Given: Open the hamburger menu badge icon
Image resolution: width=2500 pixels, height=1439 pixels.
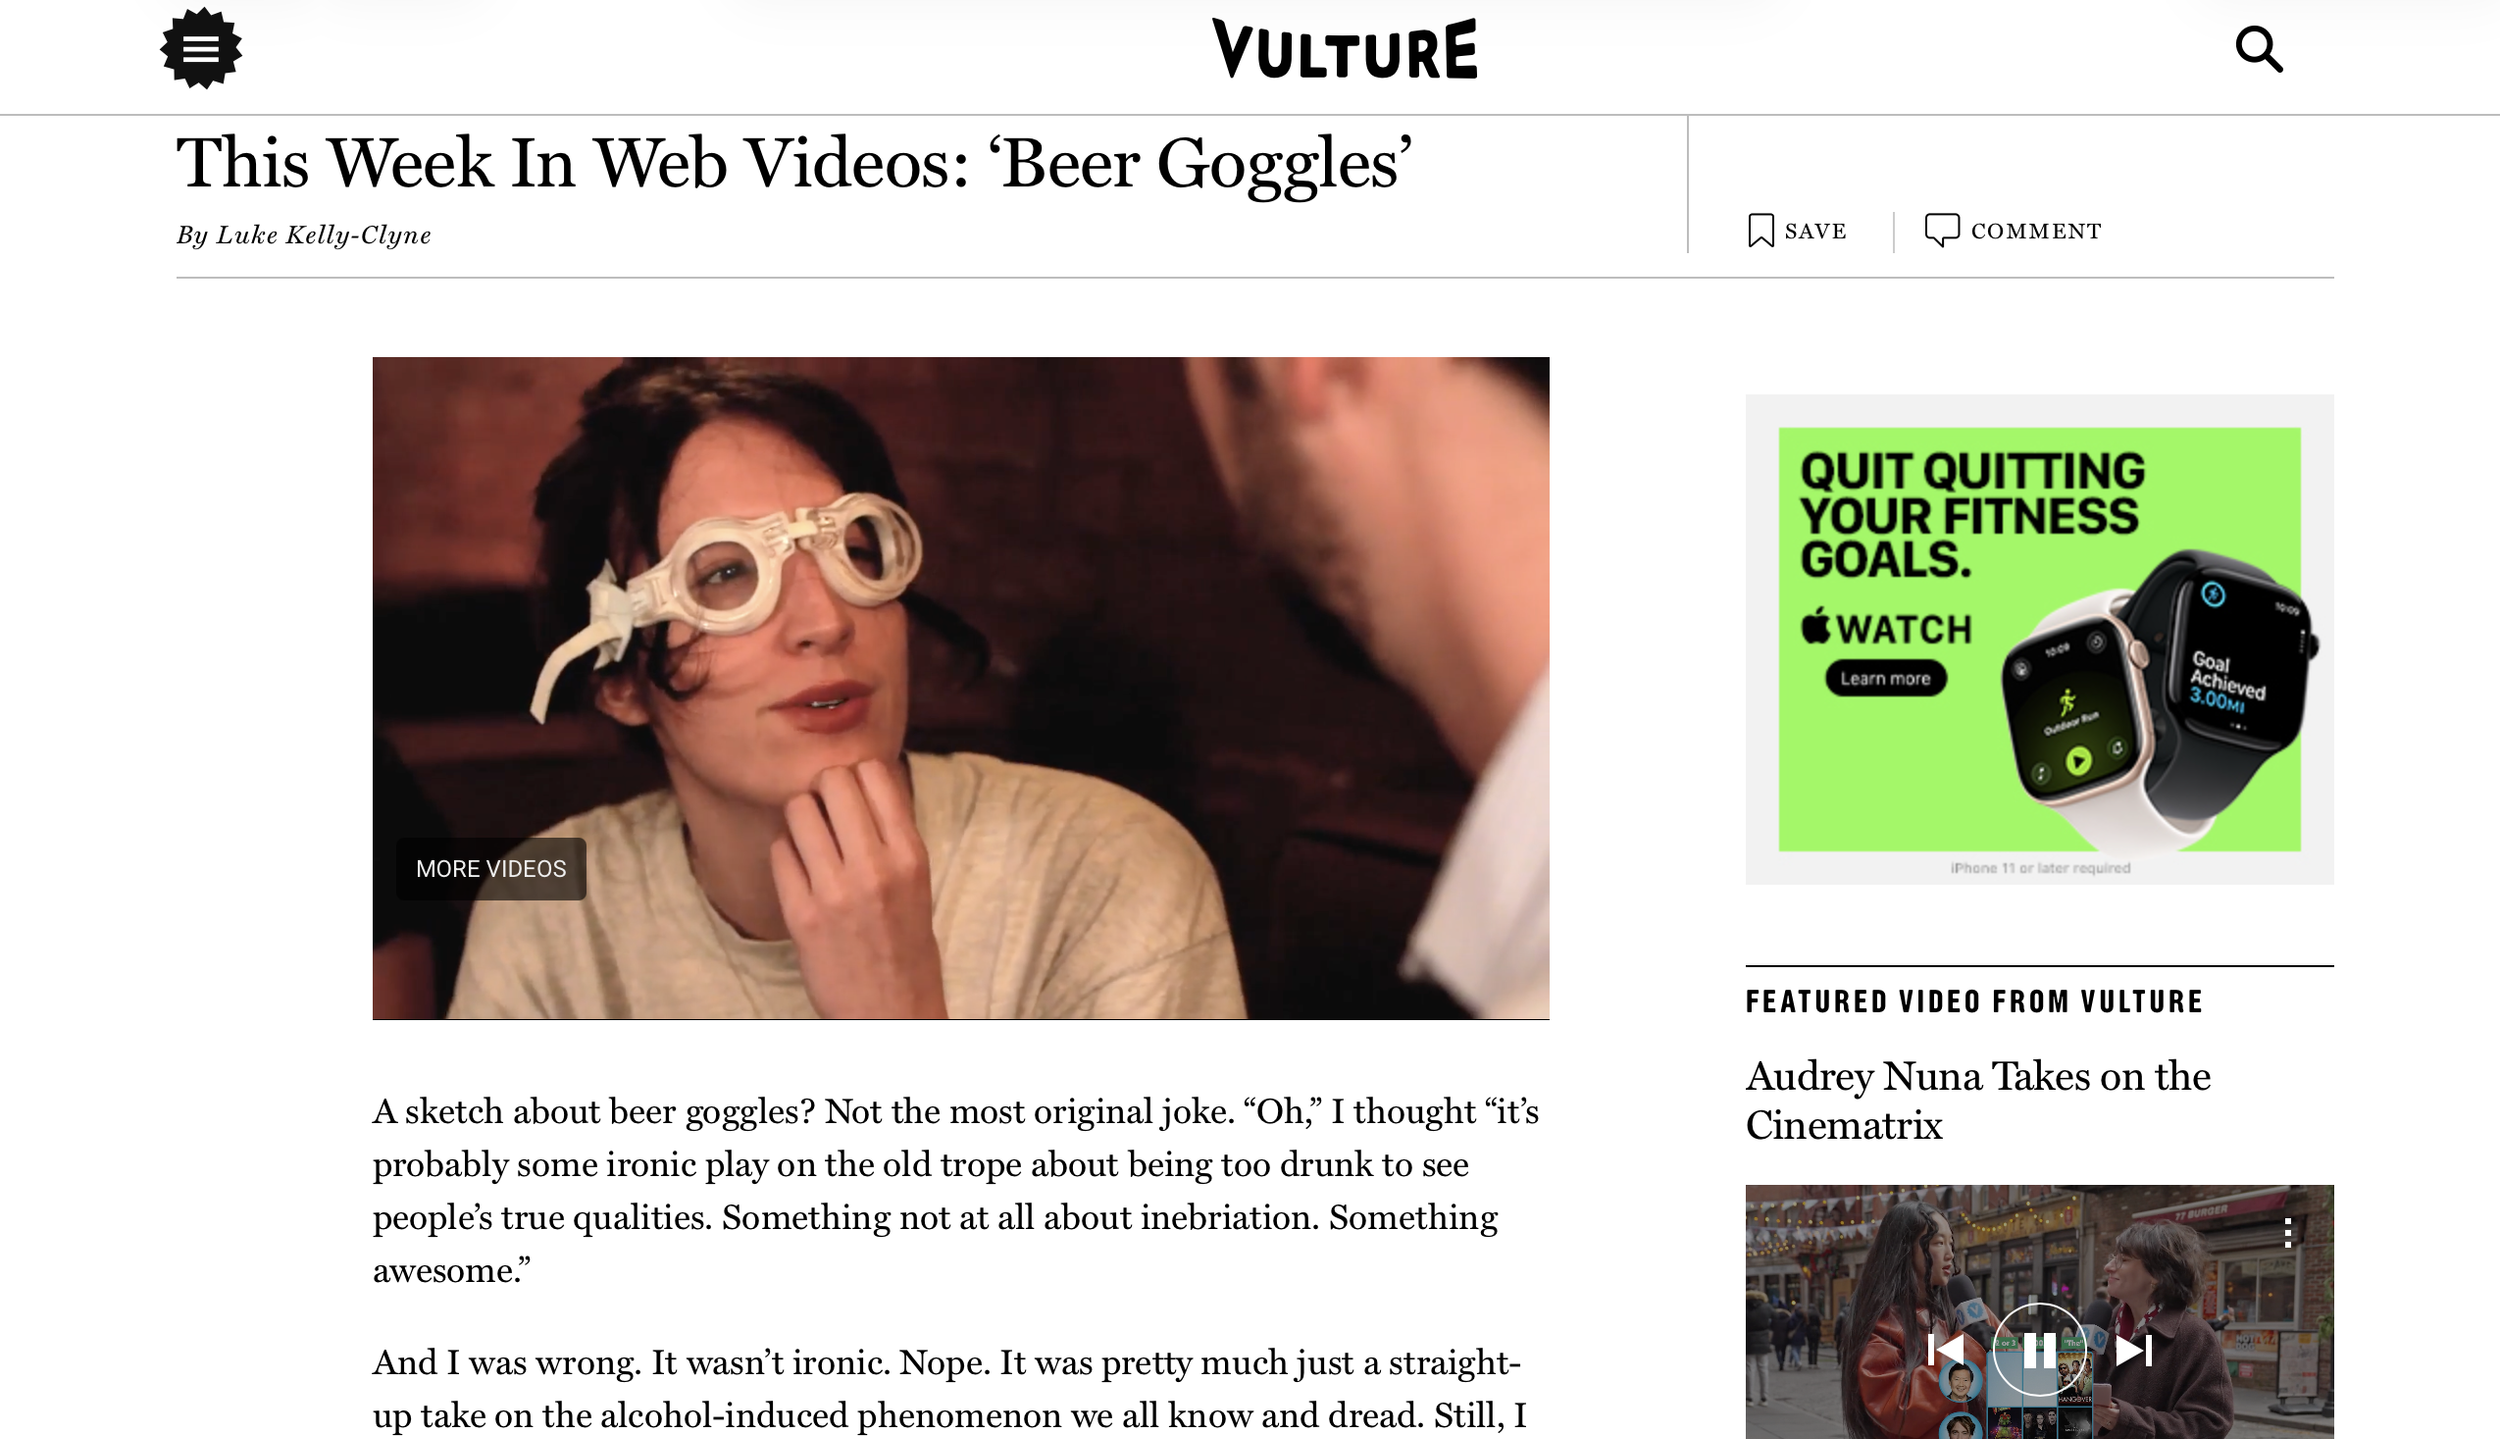Looking at the screenshot, I should 201,48.
